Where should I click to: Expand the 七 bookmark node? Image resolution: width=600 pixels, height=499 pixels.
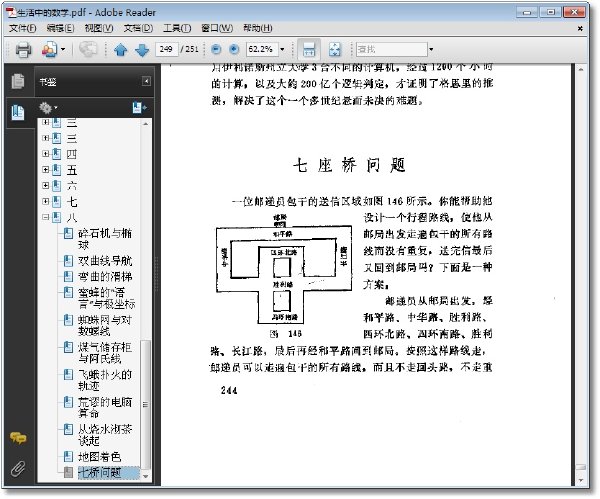46,201
